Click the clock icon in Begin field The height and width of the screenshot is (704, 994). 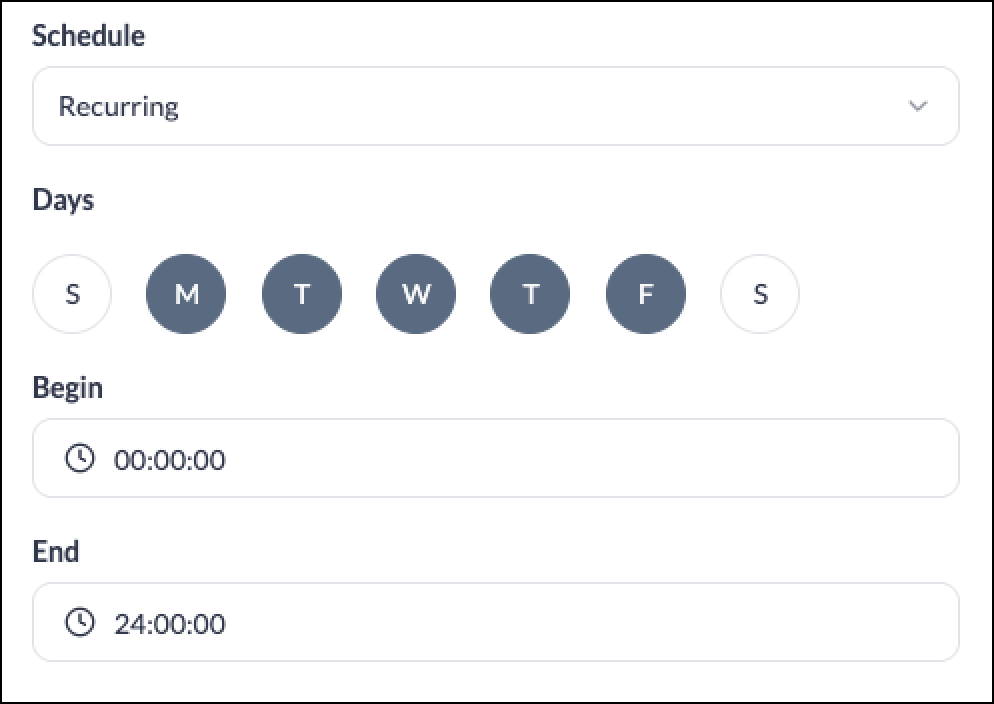(x=80, y=458)
